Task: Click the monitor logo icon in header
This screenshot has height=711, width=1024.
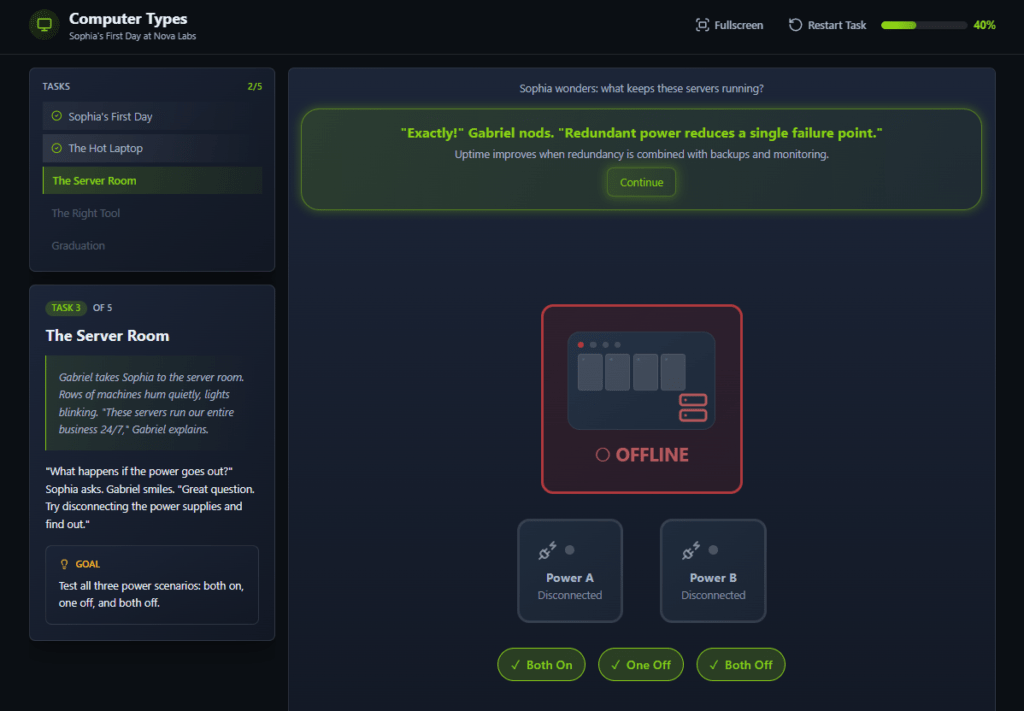Action: click(44, 25)
